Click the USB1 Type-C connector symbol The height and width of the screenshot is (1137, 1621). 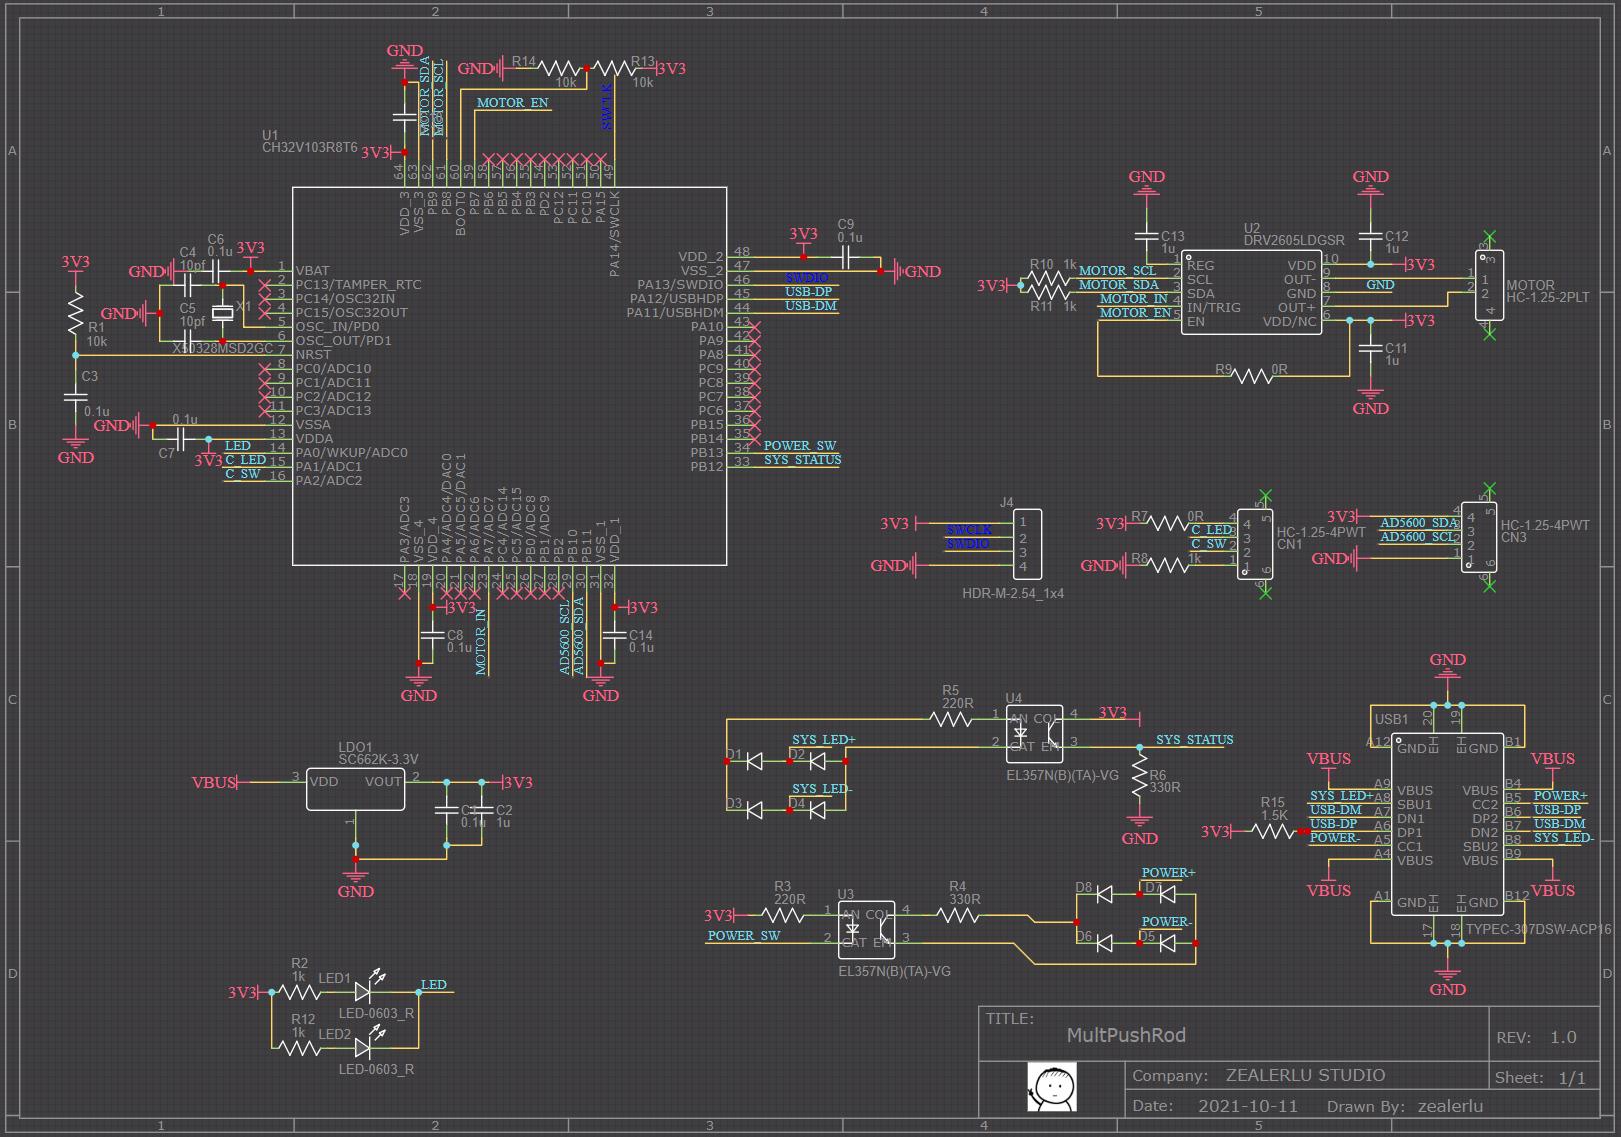coord(1446,824)
